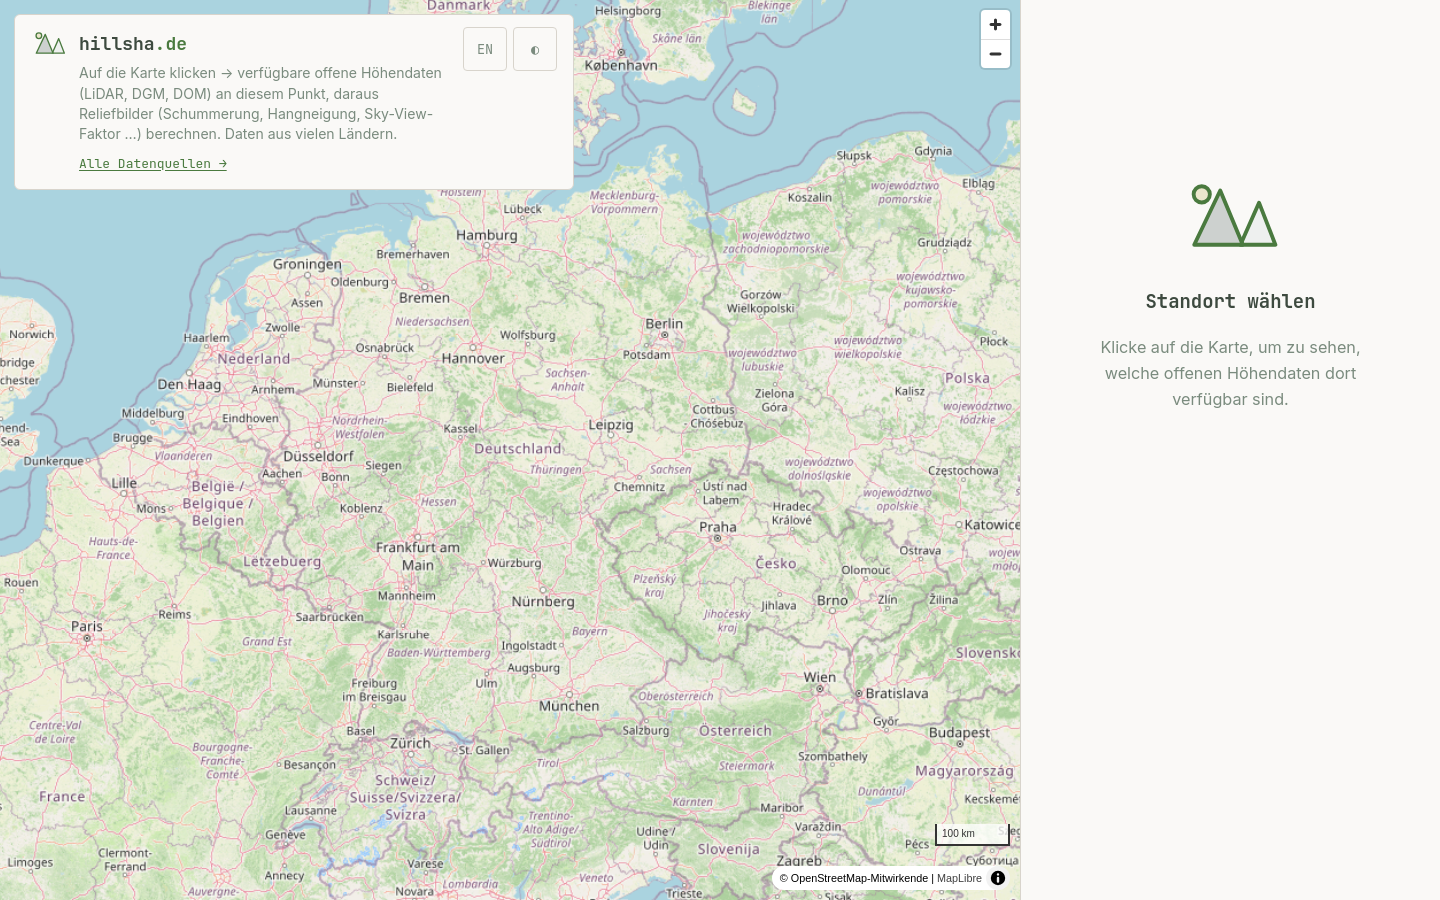Click Slovenija country label on map

tap(728, 850)
